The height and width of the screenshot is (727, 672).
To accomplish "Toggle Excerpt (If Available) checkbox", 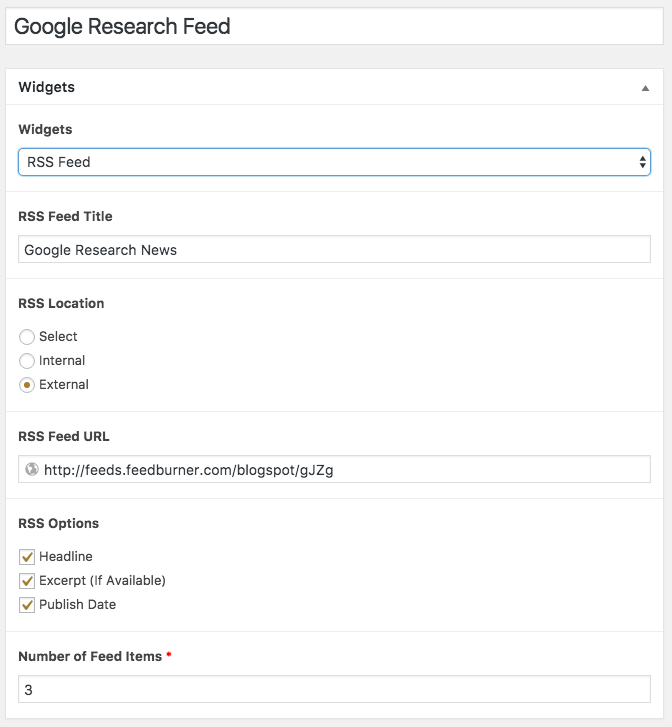I will [27, 581].
